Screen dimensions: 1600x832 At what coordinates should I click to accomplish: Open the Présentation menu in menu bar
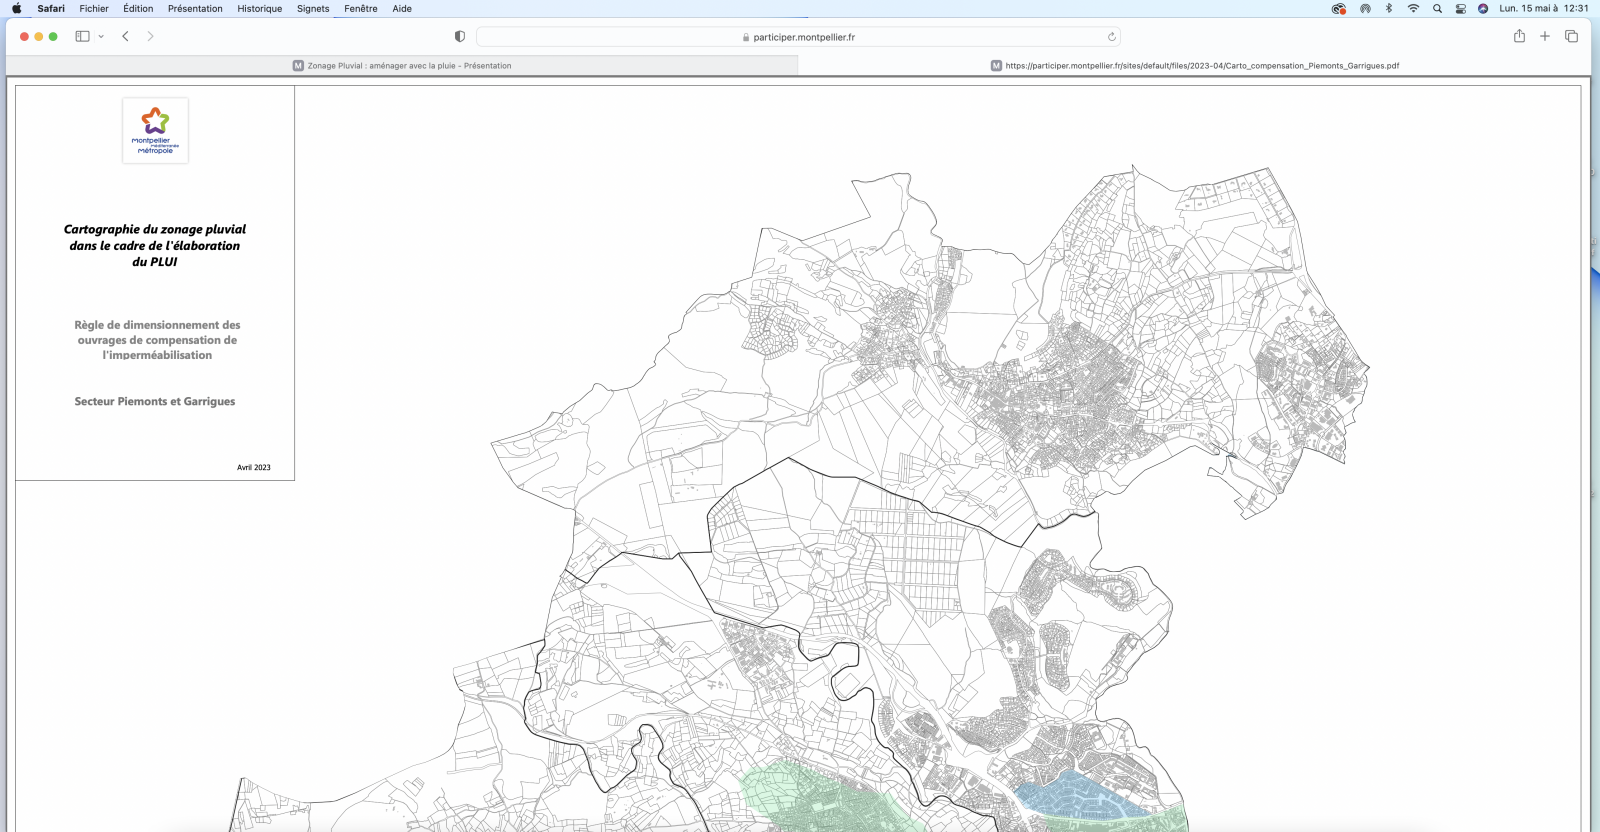pyautogui.click(x=195, y=8)
